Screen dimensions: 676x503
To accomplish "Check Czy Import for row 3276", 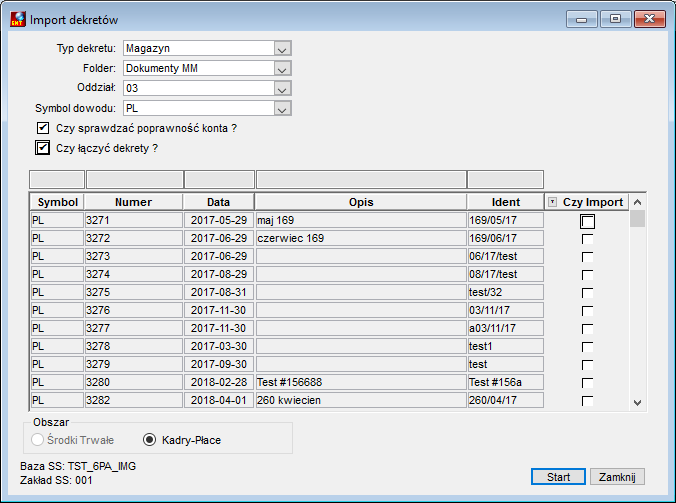I will point(587,311).
